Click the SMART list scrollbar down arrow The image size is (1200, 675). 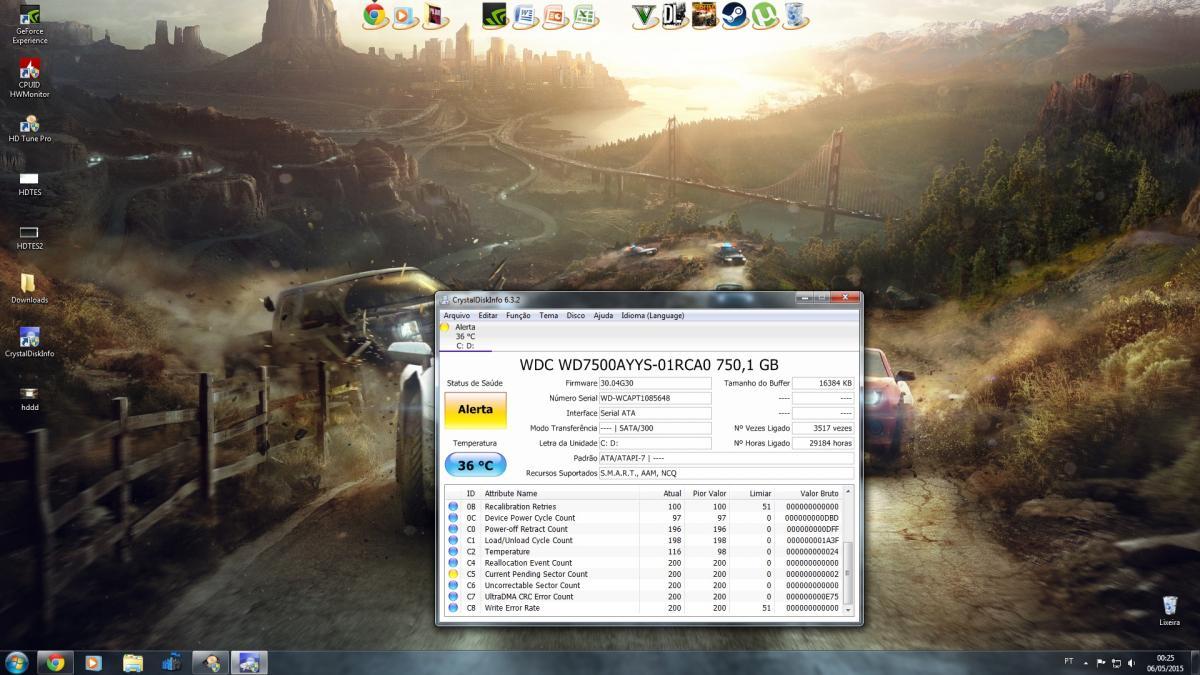[x=849, y=609]
